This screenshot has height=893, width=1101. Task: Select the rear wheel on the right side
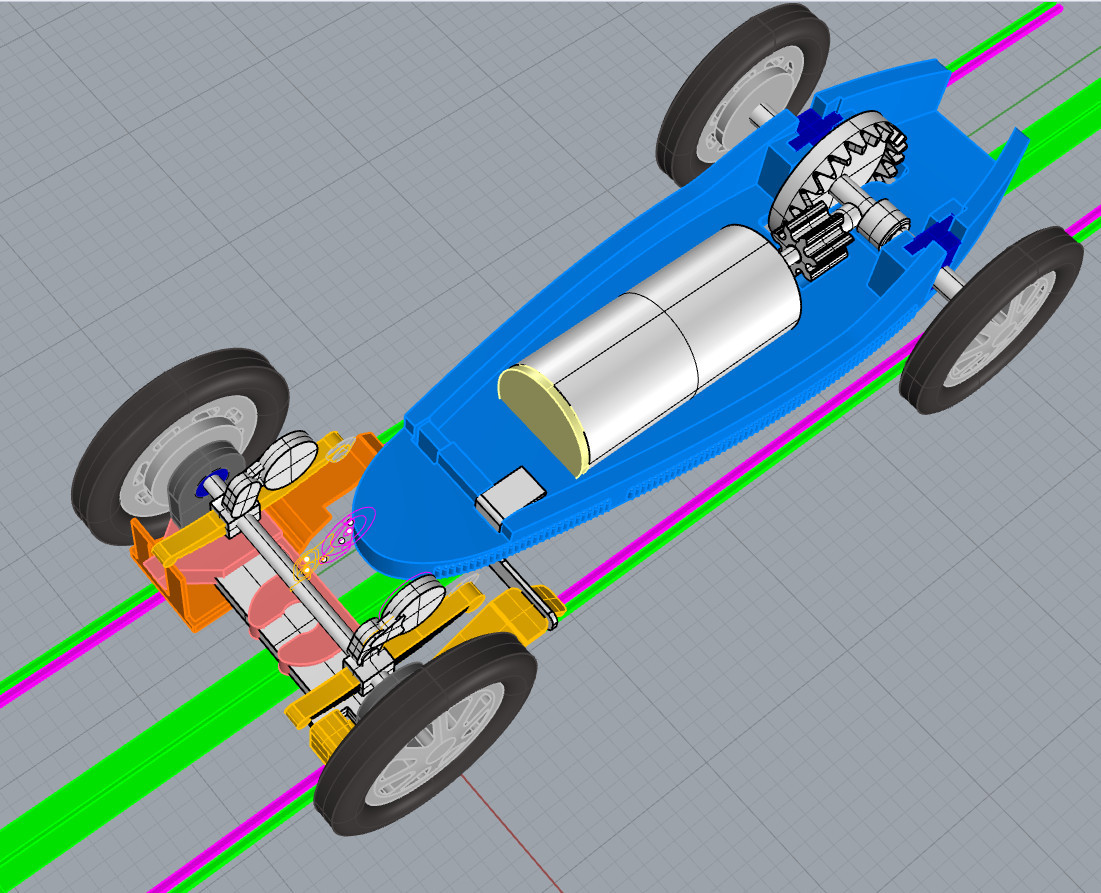(x=991, y=319)
